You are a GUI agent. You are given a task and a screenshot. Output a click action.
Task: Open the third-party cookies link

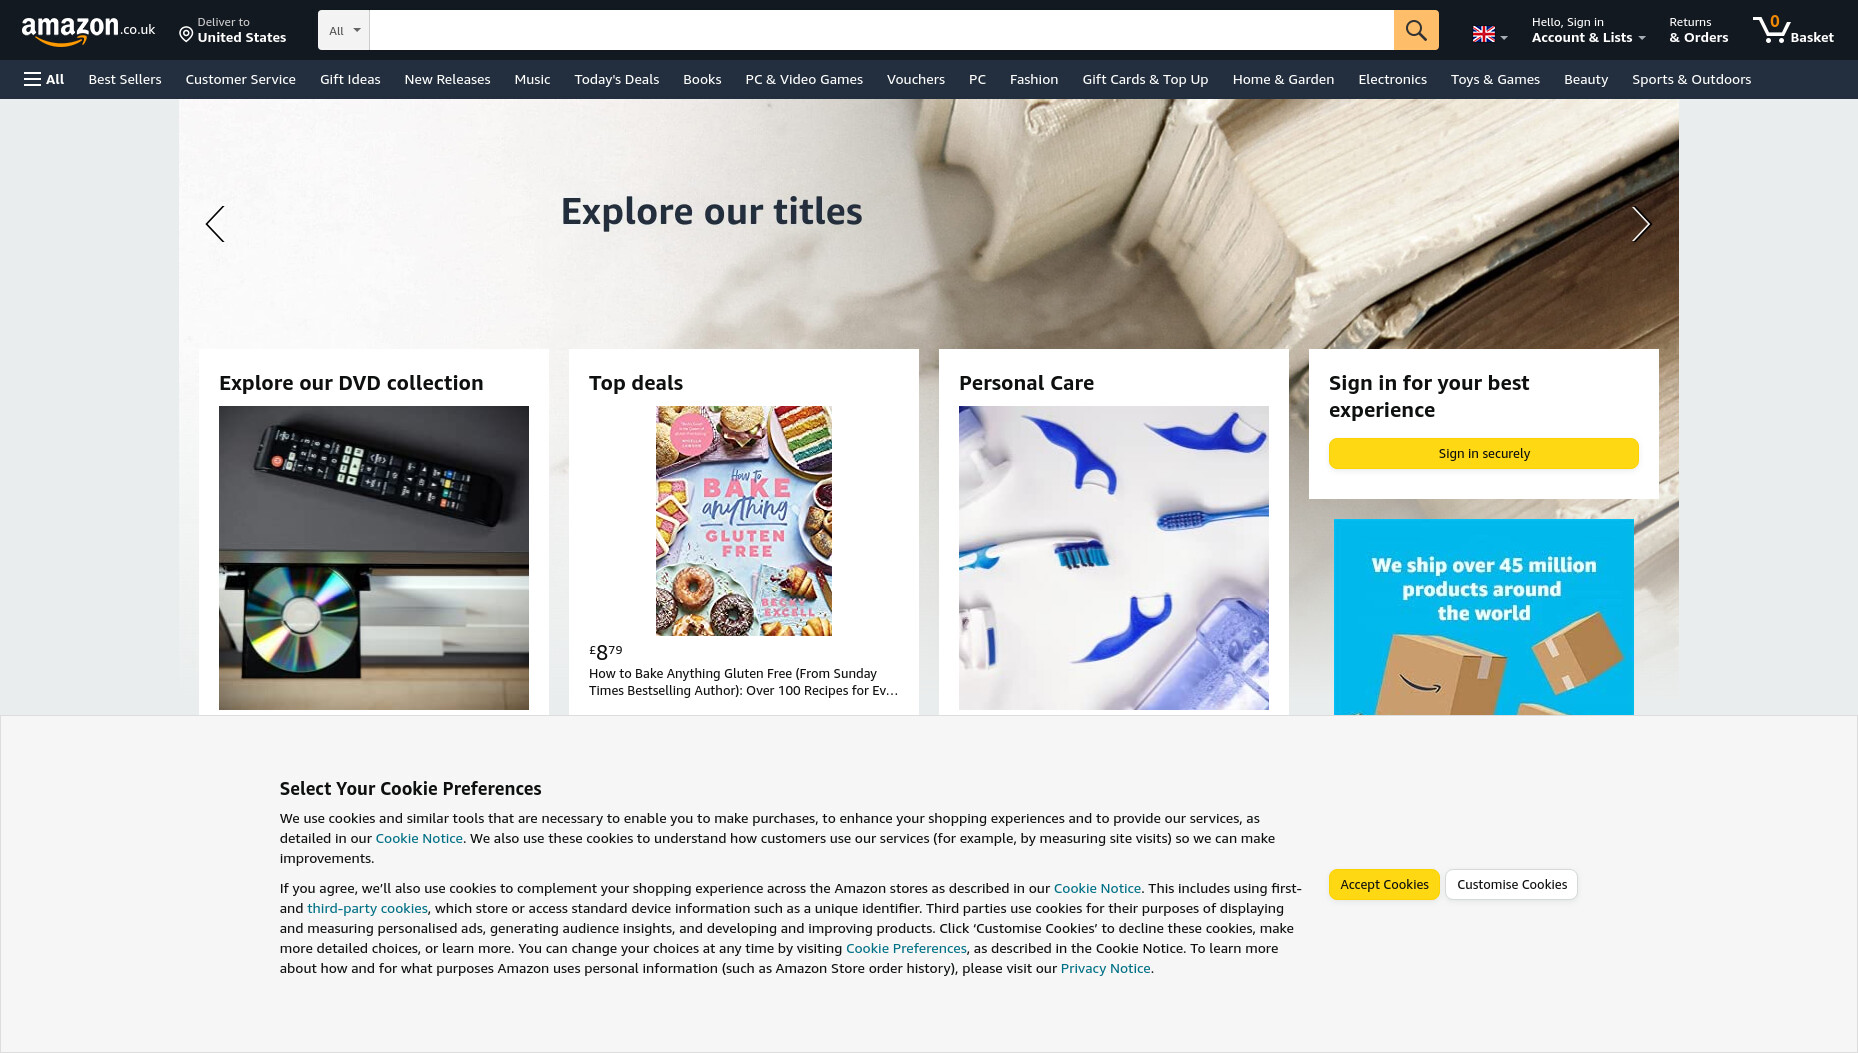click(x=367, y=908)
